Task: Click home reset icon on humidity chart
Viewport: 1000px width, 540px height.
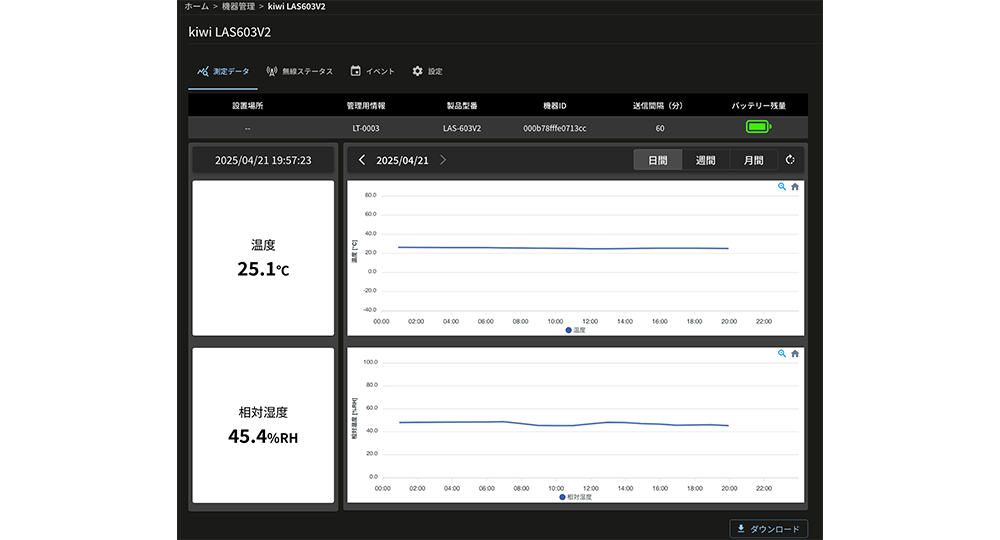Action: pyautogui.click(x=795, y=353)
